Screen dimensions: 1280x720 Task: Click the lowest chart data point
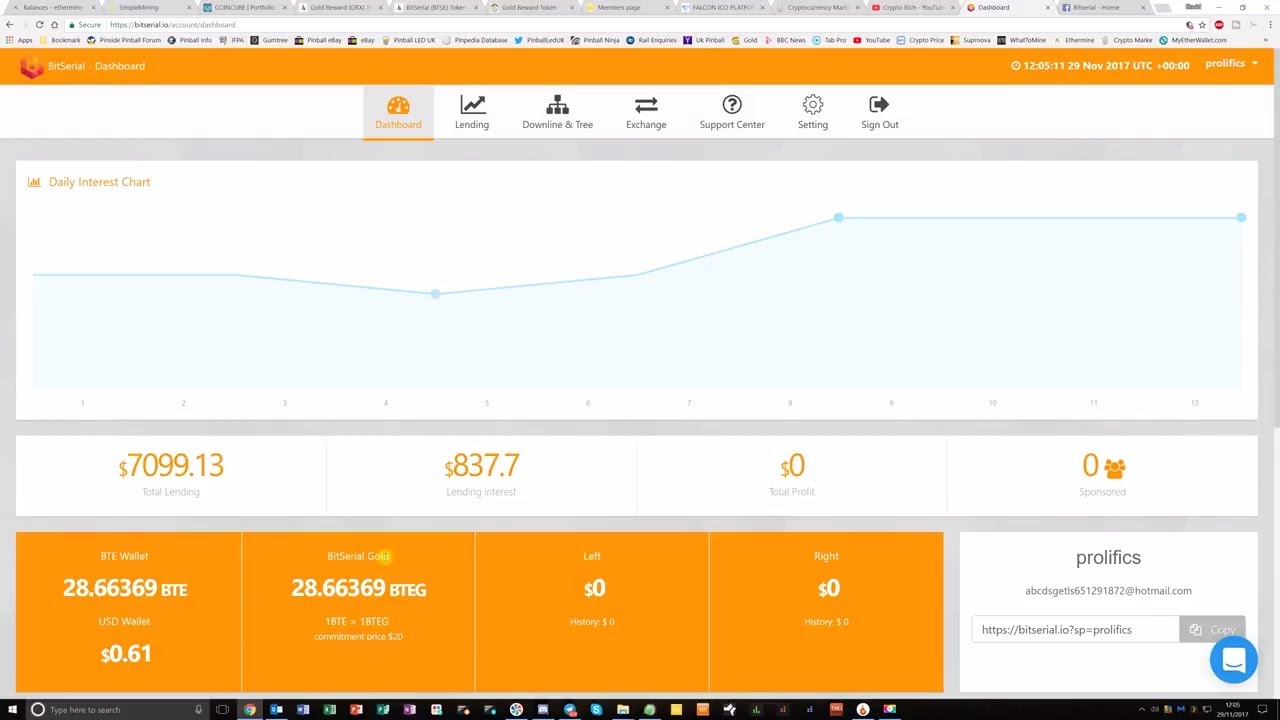(435, 294)
